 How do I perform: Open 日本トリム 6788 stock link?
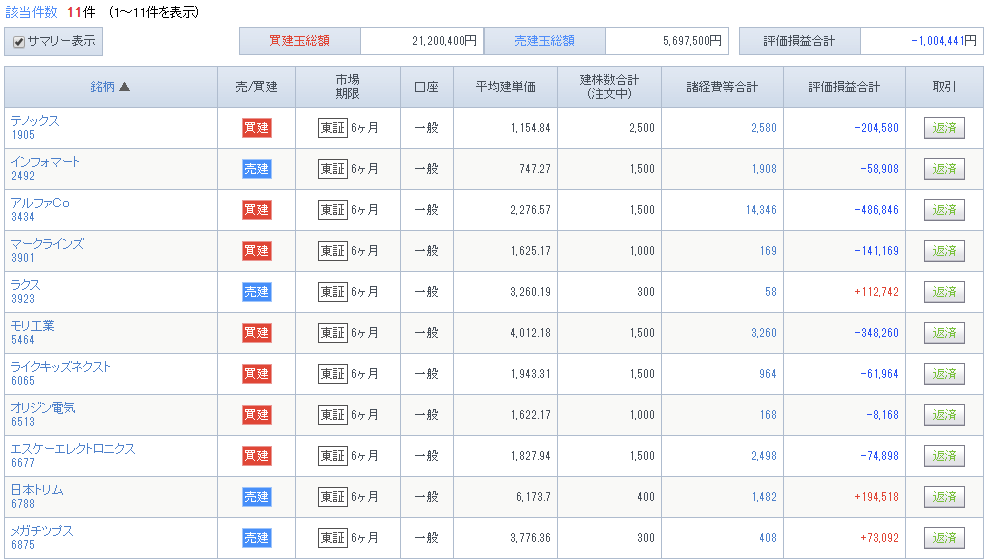[37, 497]
